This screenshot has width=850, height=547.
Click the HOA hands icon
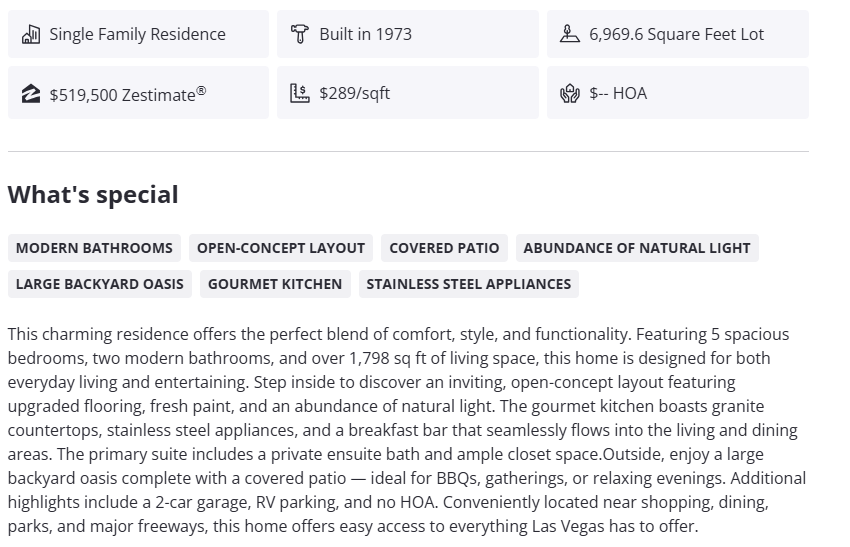570,94
